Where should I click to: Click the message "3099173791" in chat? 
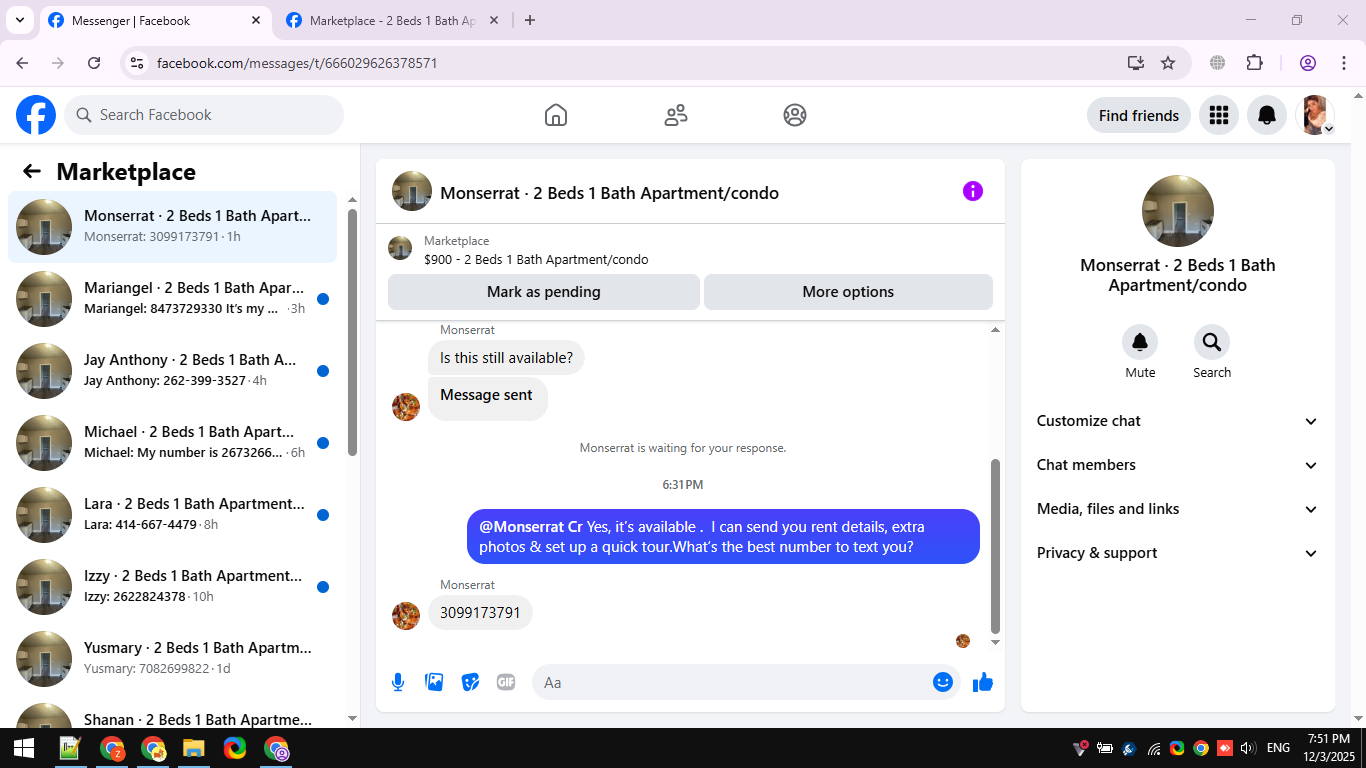click(480, 613)
